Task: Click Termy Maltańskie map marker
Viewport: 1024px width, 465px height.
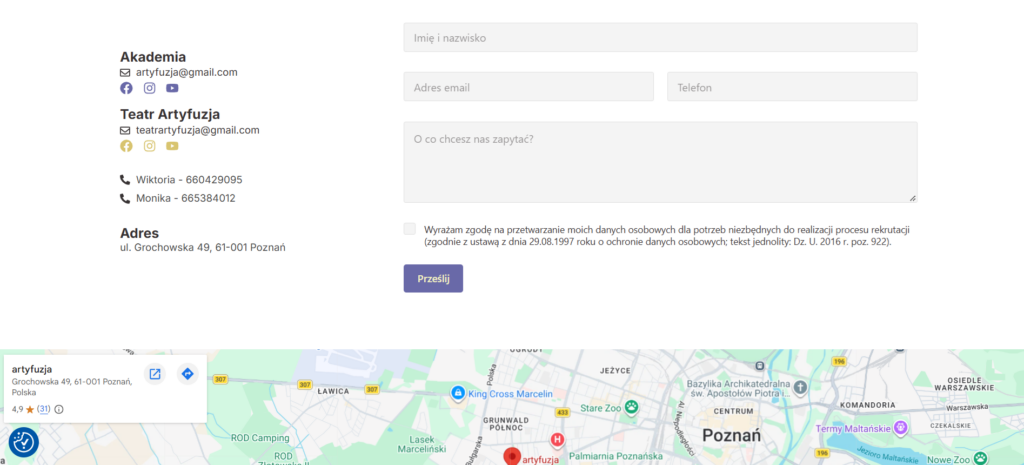Action: 901,428
